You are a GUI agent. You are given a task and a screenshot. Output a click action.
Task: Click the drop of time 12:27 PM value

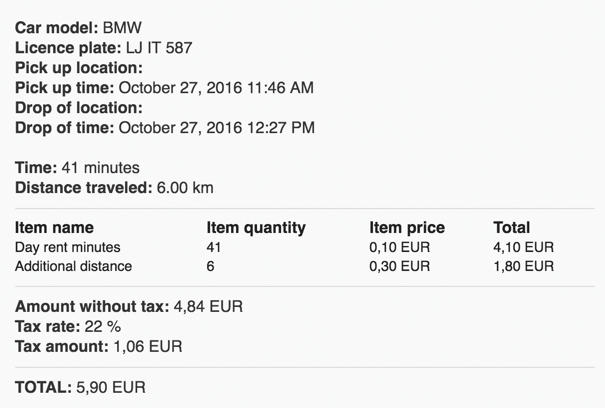click(217, 128)
